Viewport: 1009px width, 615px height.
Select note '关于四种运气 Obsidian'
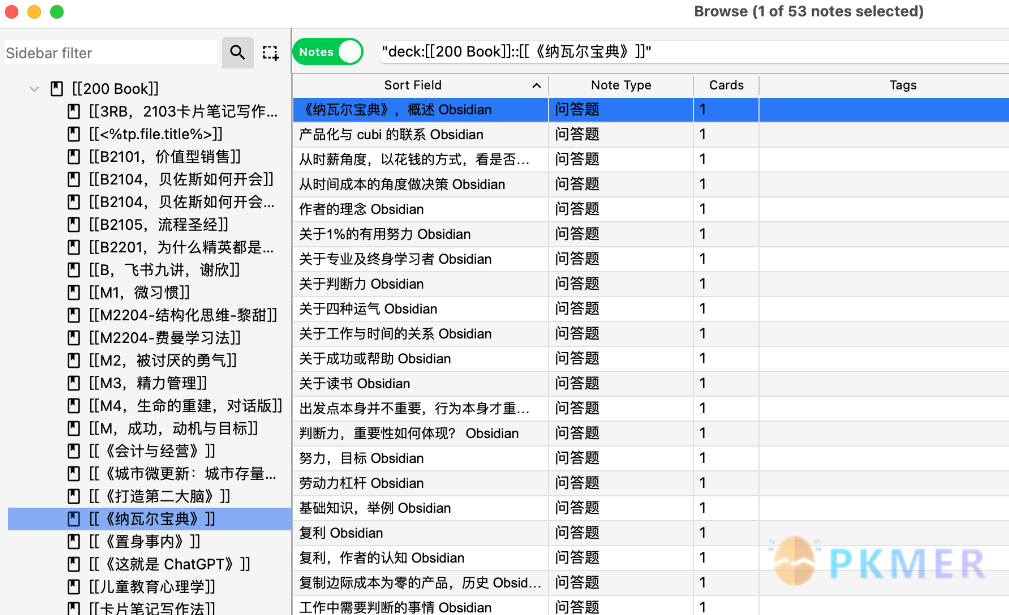[x=420, y=309]
